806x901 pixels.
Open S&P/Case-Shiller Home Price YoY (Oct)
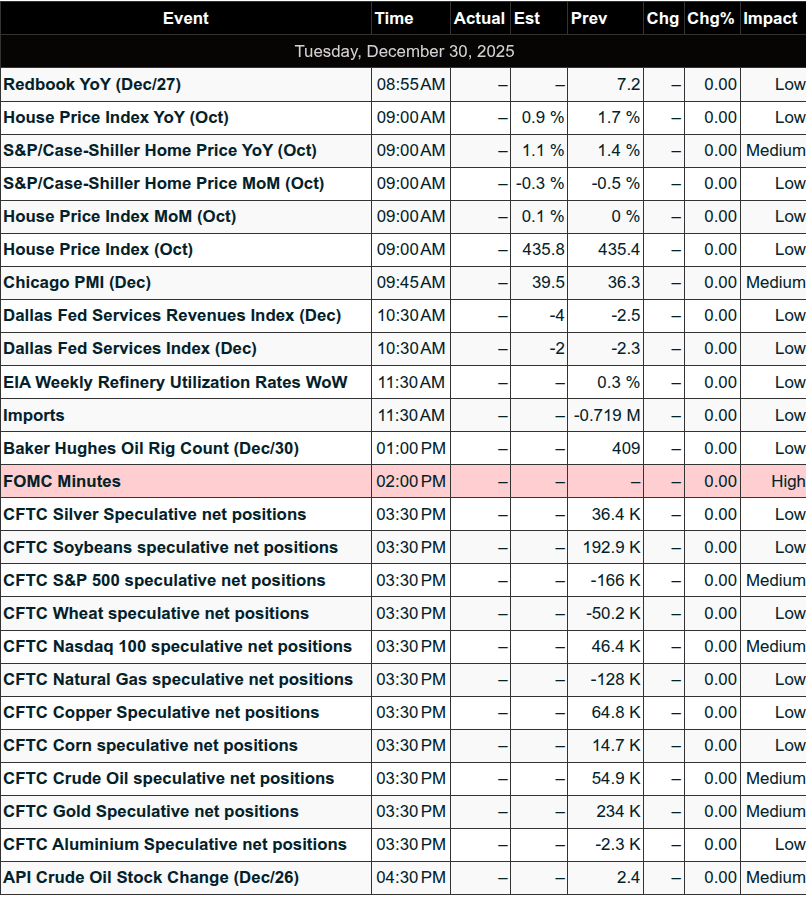click(x=160, y=150)
